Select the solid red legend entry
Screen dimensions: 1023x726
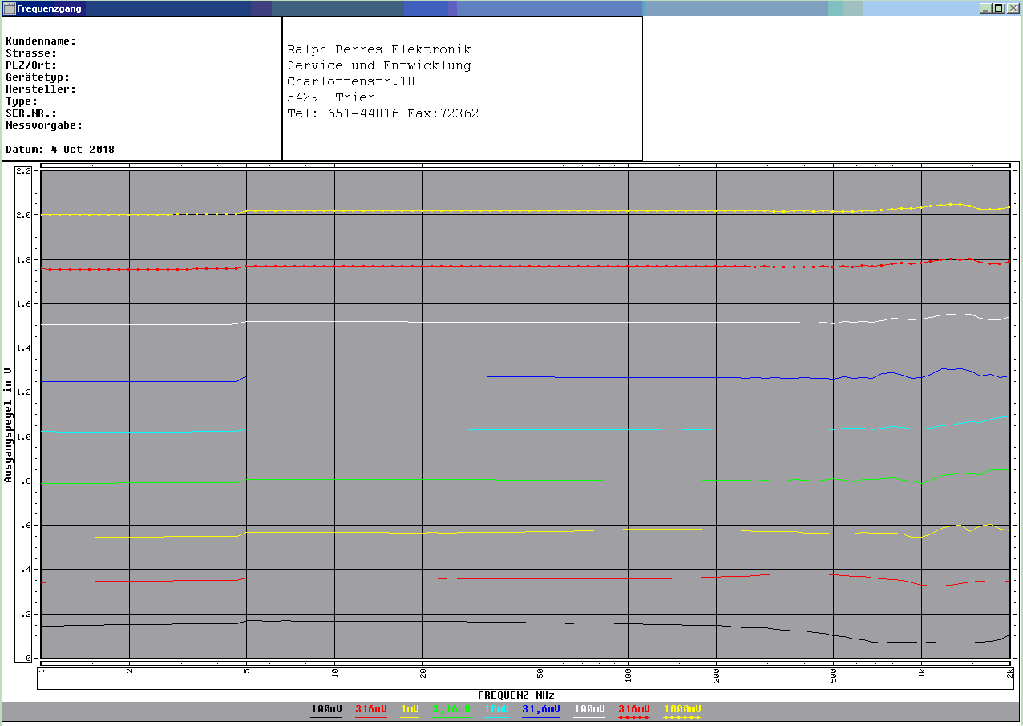[x=371, y=711]
